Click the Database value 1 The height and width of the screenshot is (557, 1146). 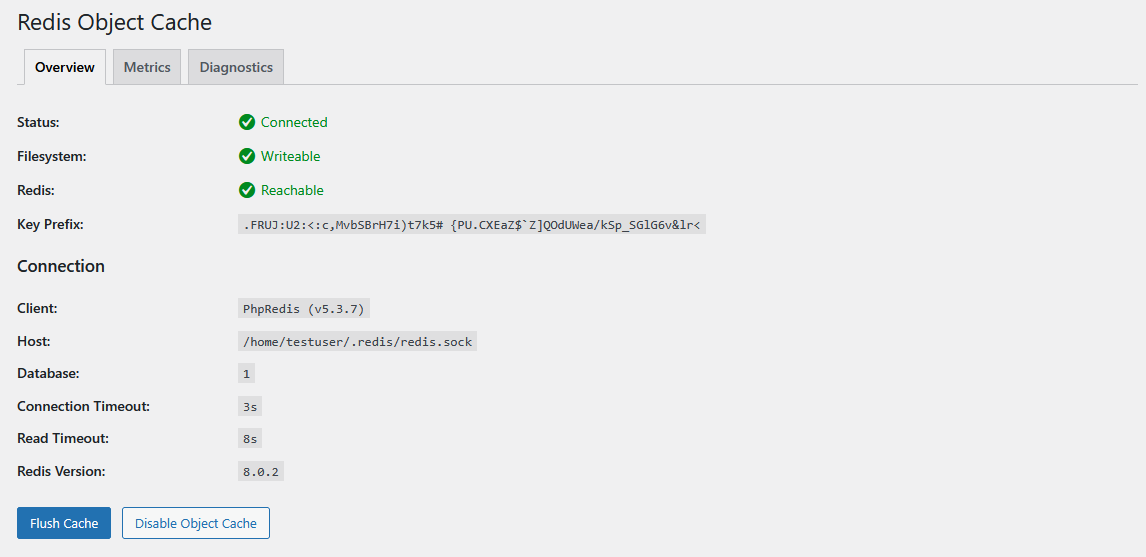[x=246, y=373]
